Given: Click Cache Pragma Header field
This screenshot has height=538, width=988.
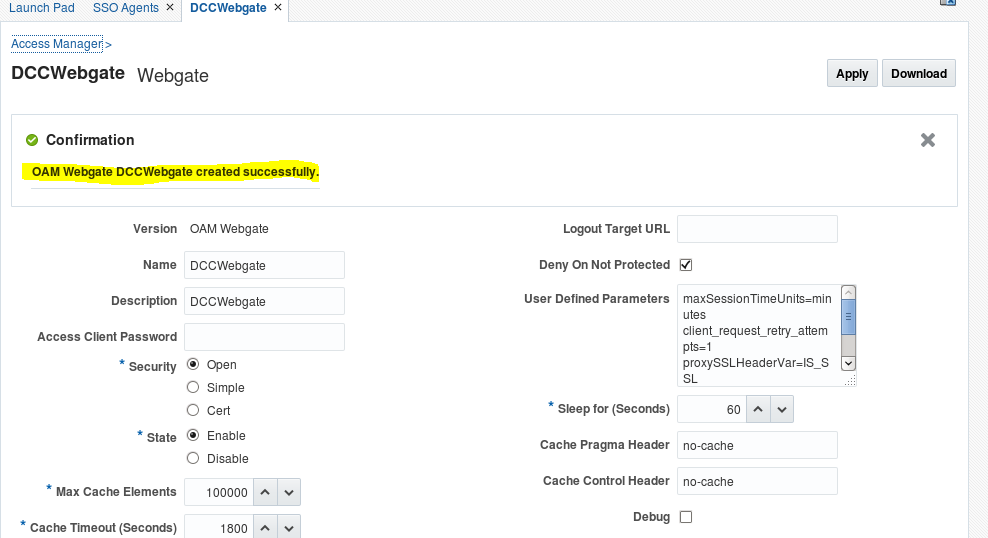Looking at the screenshot, I should pos(757,445).
